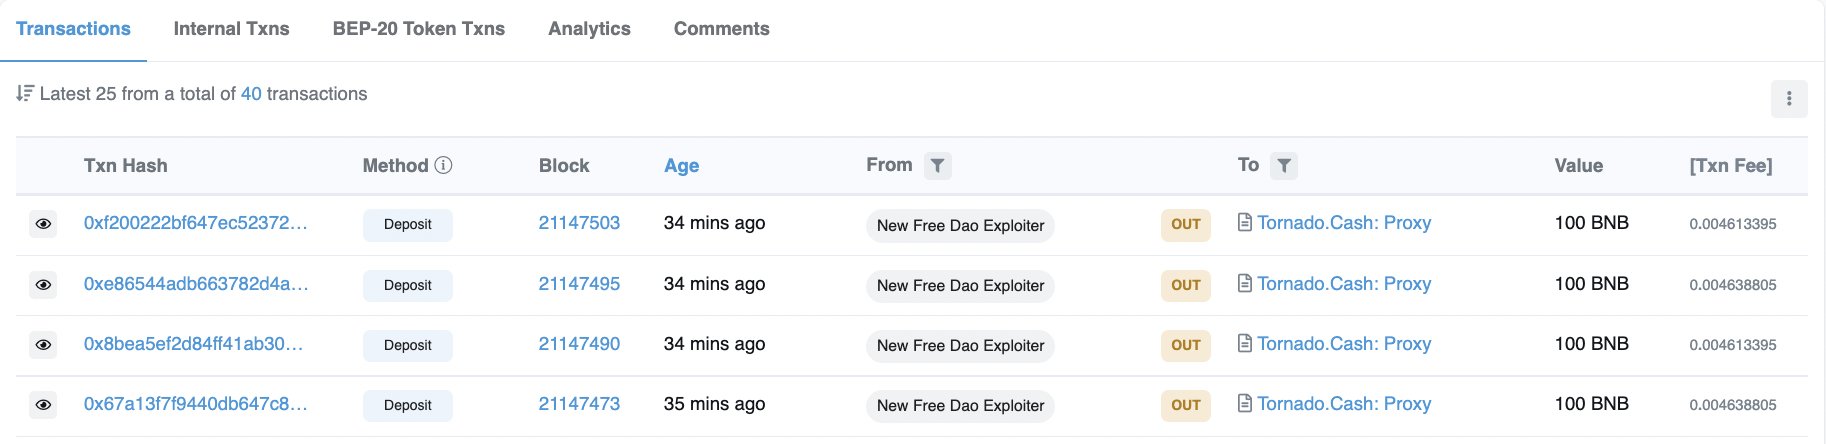Click contract document icon in first Tornado.Cash row

point(1245,222)
